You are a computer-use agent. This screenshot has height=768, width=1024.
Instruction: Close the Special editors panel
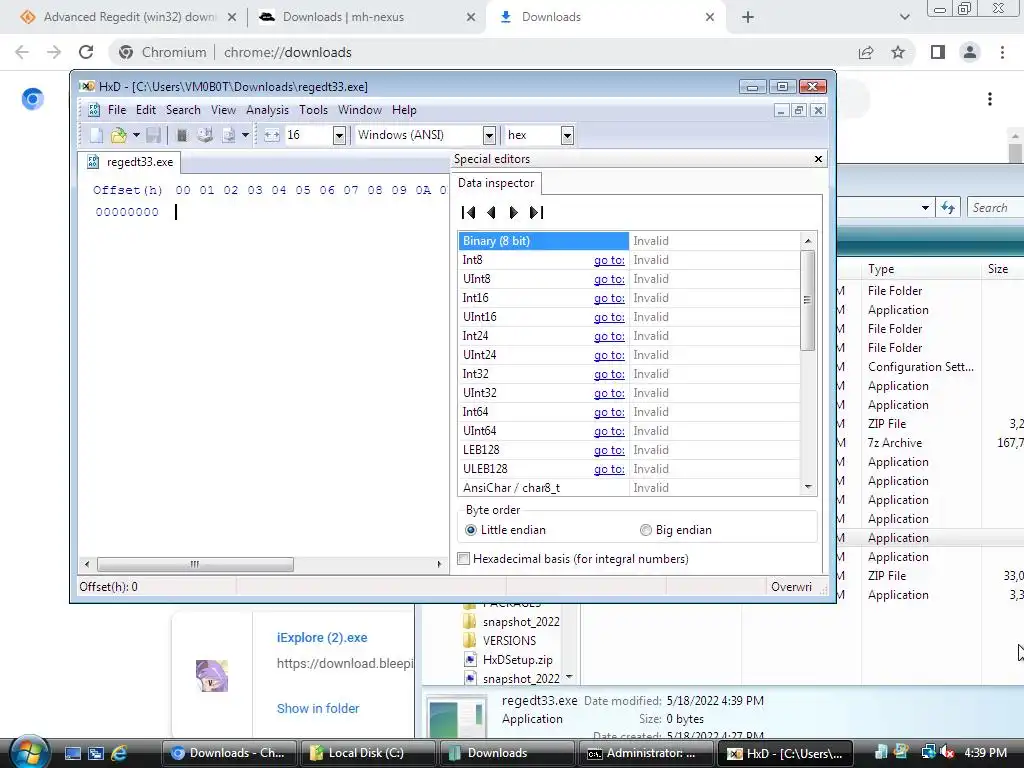(818, 159)
